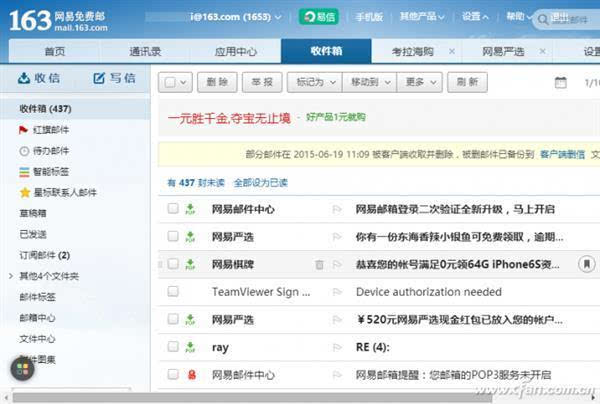The height and width of the screenshot is (404, 600).
Task: Click the 客户端删信 link
Action: [x=562, y=155]
